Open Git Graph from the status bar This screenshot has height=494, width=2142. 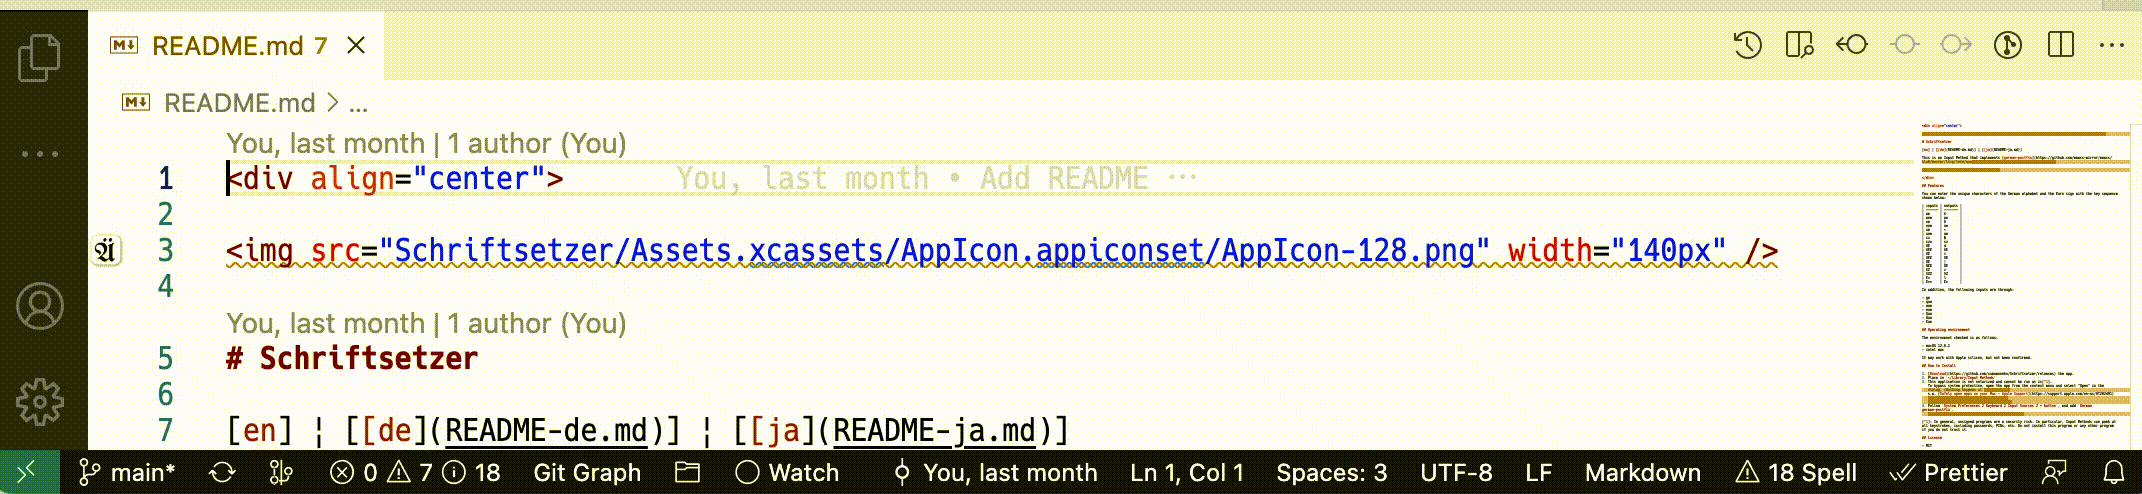[x=587, y=472]
